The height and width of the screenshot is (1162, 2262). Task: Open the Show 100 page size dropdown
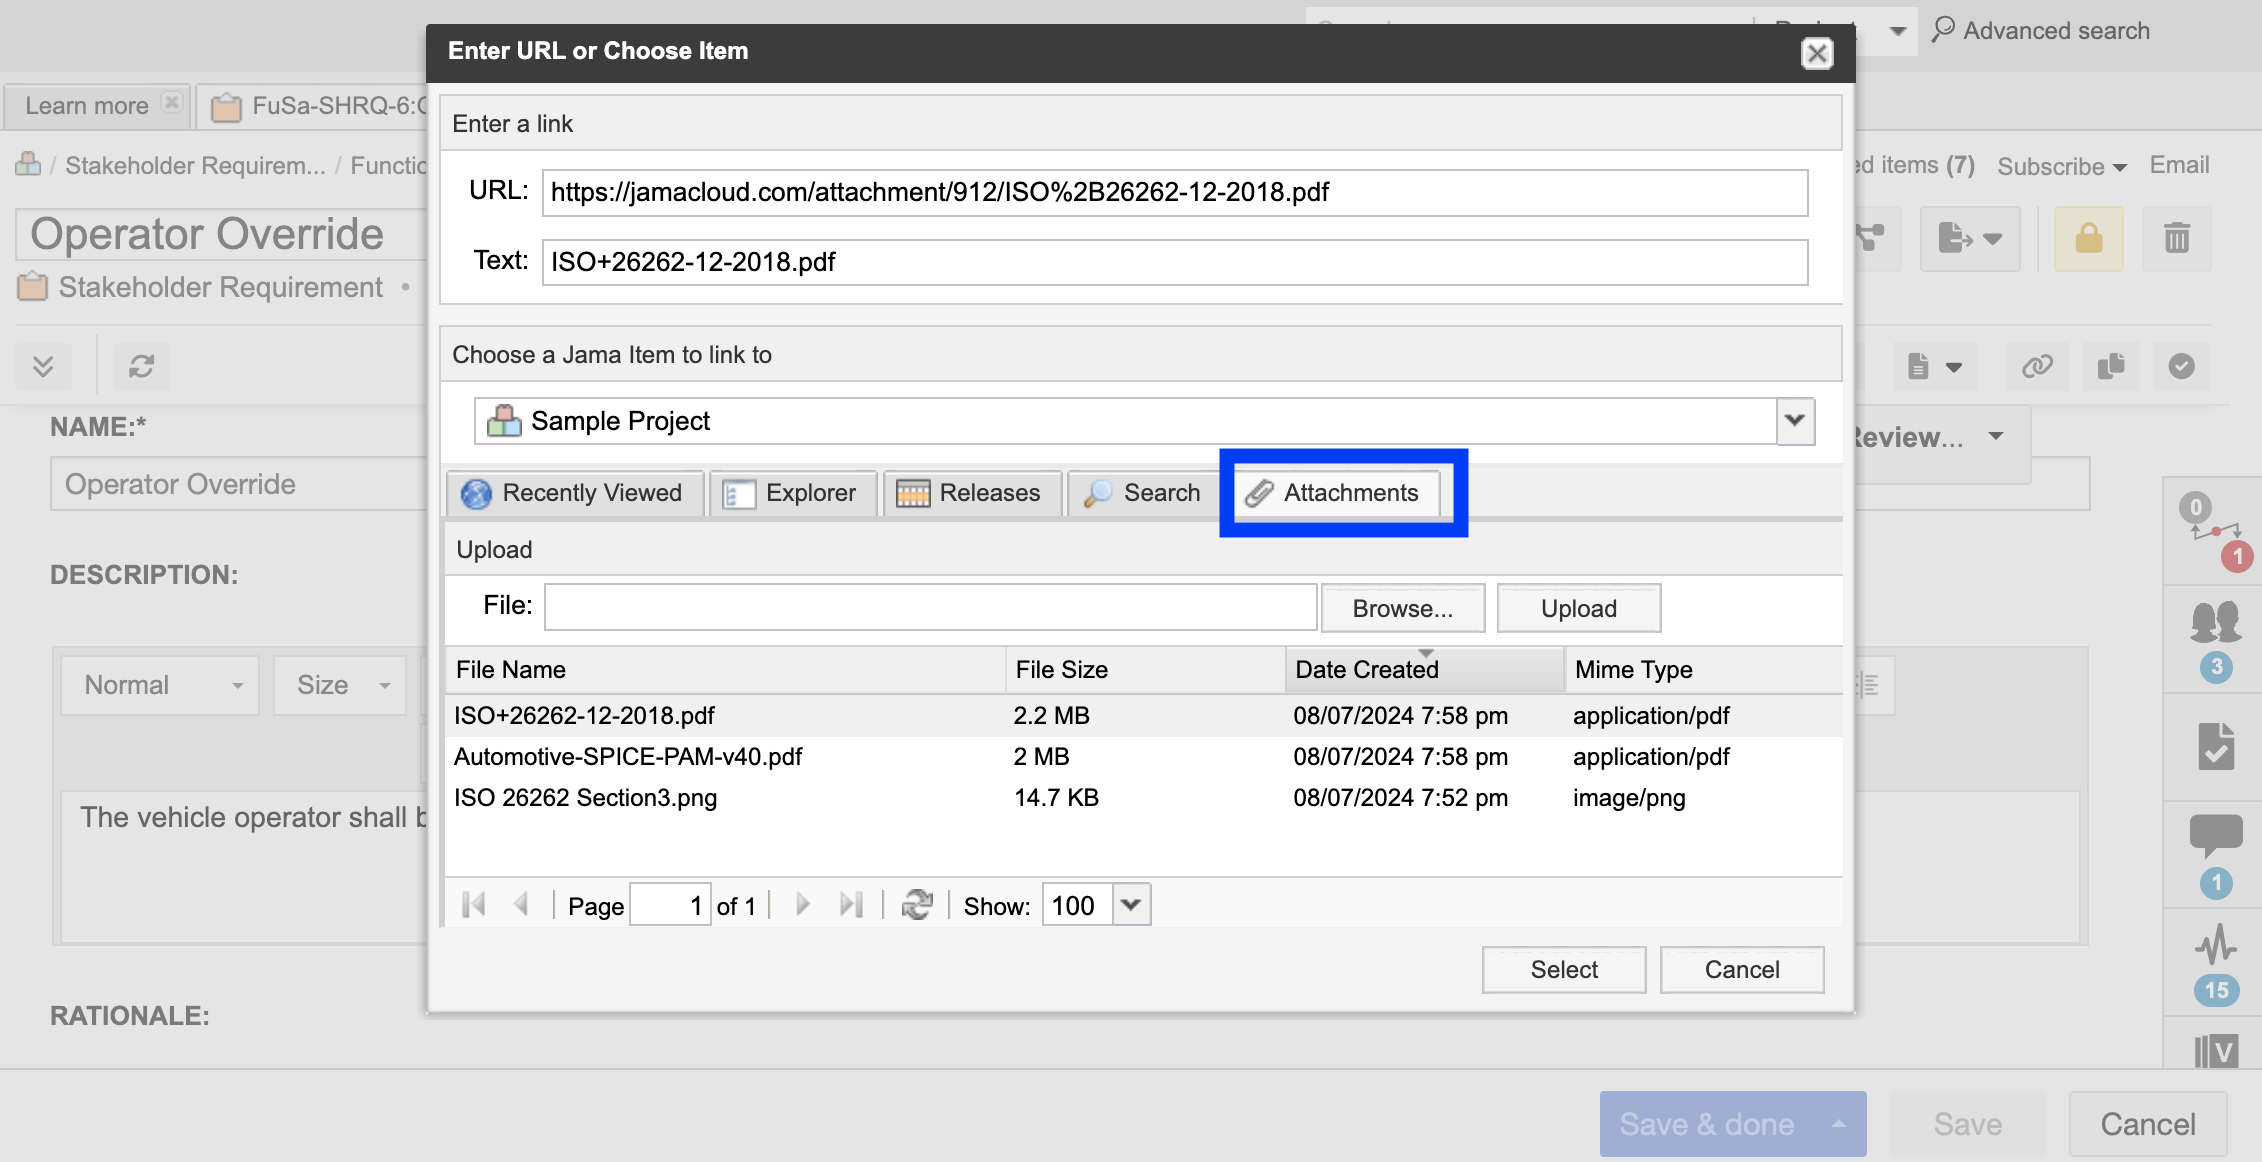click(1131, 905)
